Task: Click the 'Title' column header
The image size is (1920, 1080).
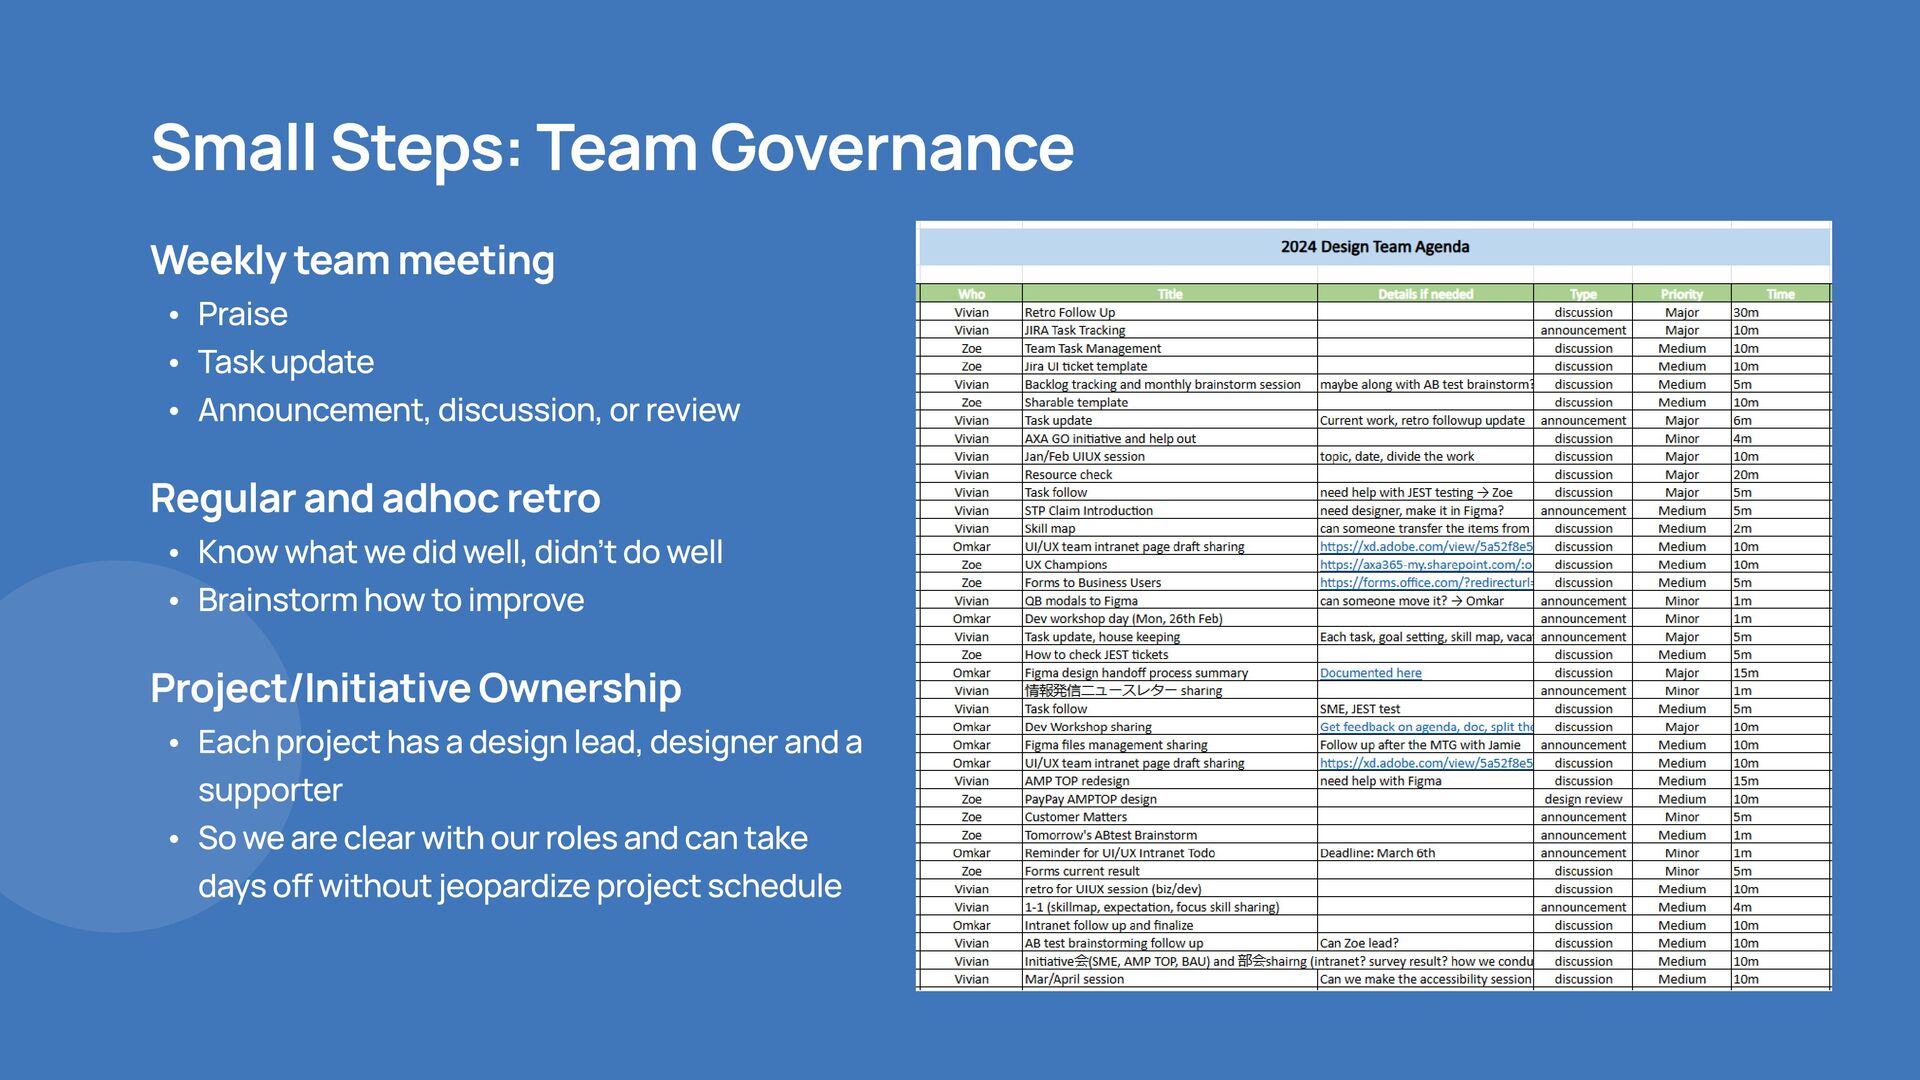Action: (1169, 294)
